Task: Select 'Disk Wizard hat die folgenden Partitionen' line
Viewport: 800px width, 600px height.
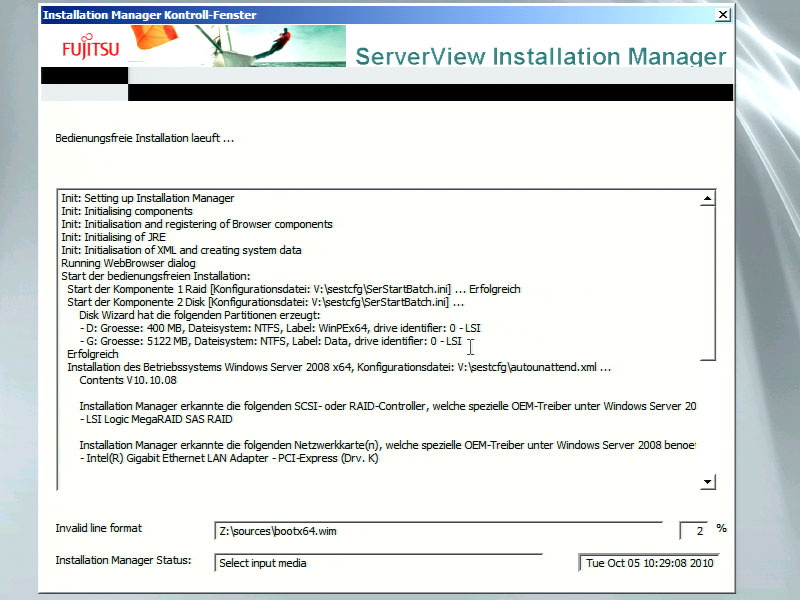Action: pos(199,315)
